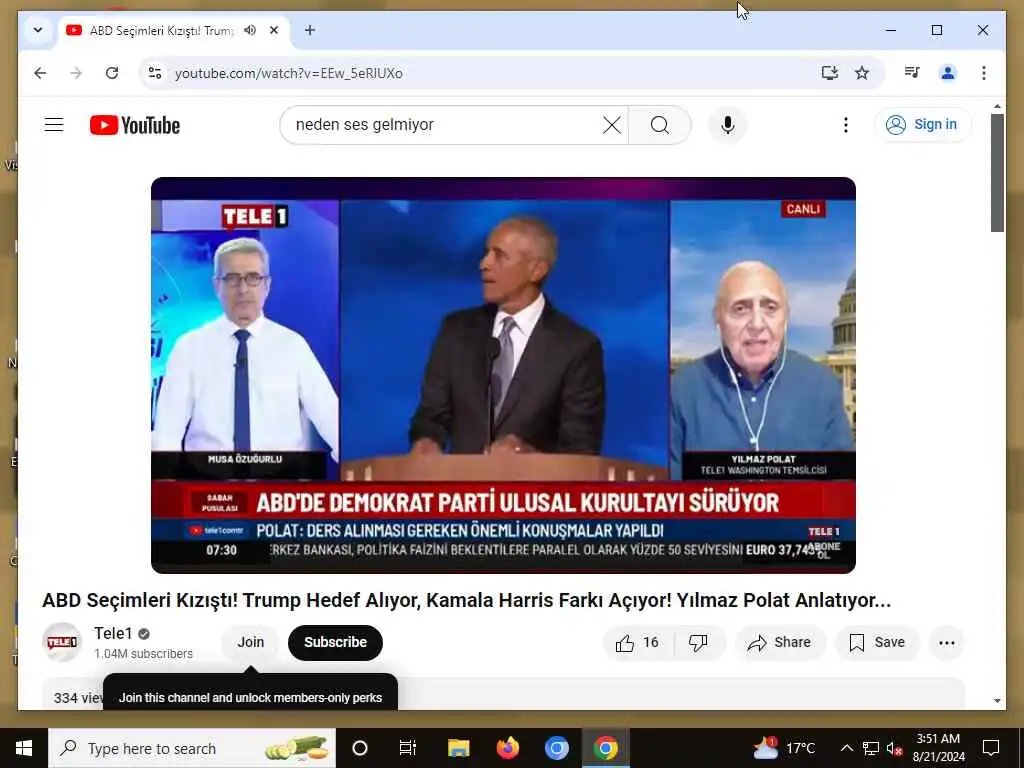This screenshot has width=1024, height=768.
Task: Open Cortana circle on taskbar
Action: coord(360,748)
